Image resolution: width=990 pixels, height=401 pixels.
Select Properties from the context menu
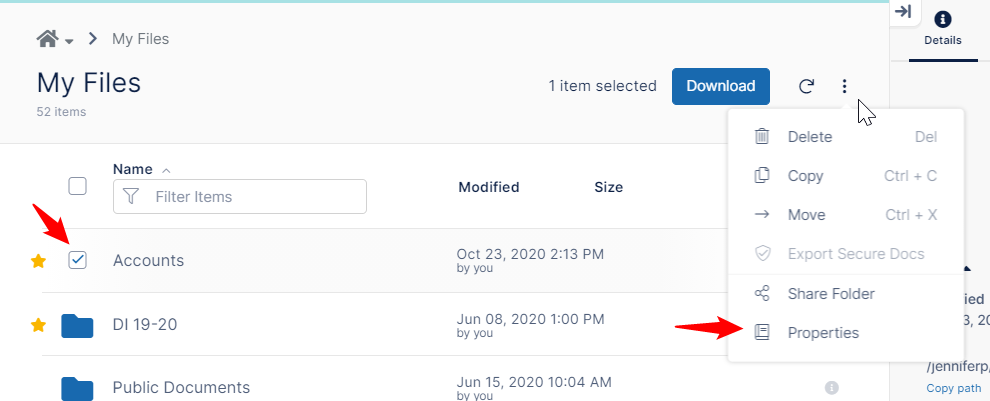point(822,333)
